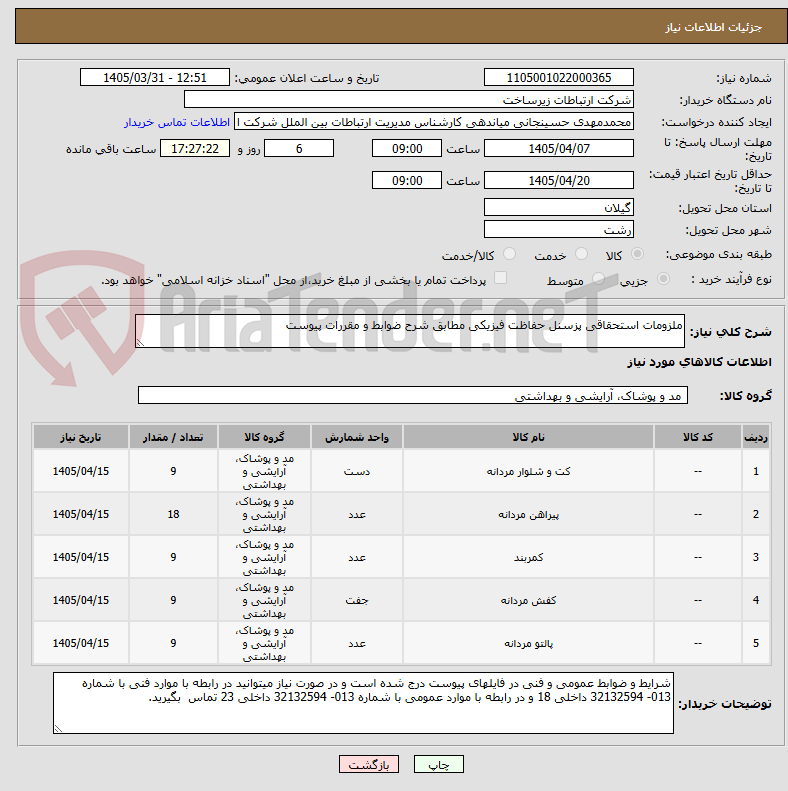Screen dimensions: 788x791
Task: Click the کد کالا column header
Action: pyautogui.click(x=698, y=437)
